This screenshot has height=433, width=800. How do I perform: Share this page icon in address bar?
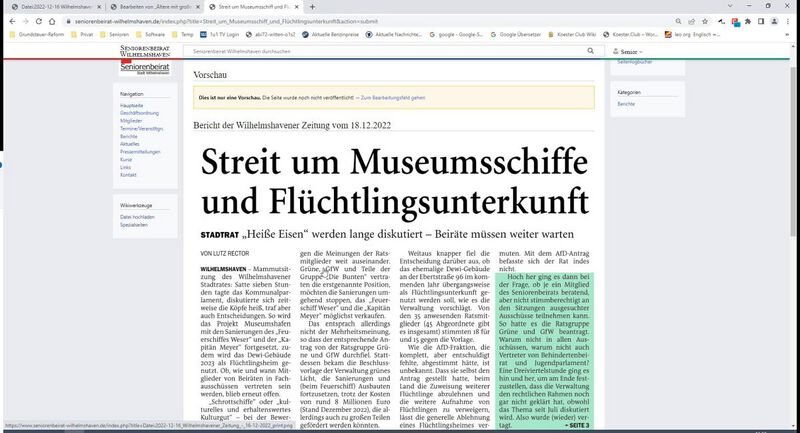[692, 21]
